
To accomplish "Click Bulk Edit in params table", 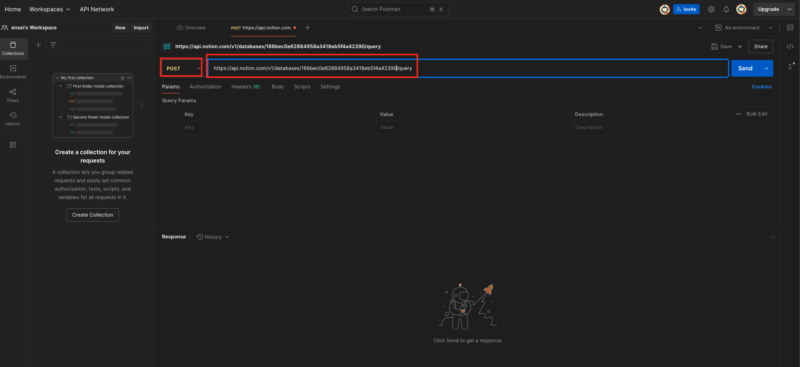I will coord(757,114).
